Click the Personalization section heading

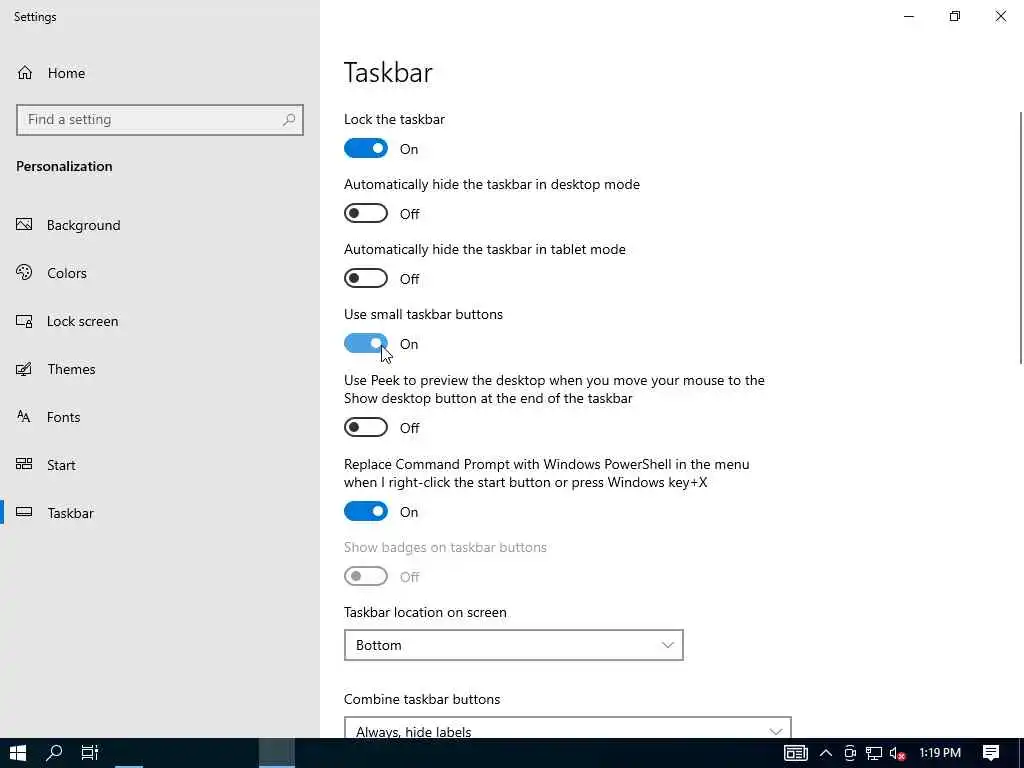[64, 167]
